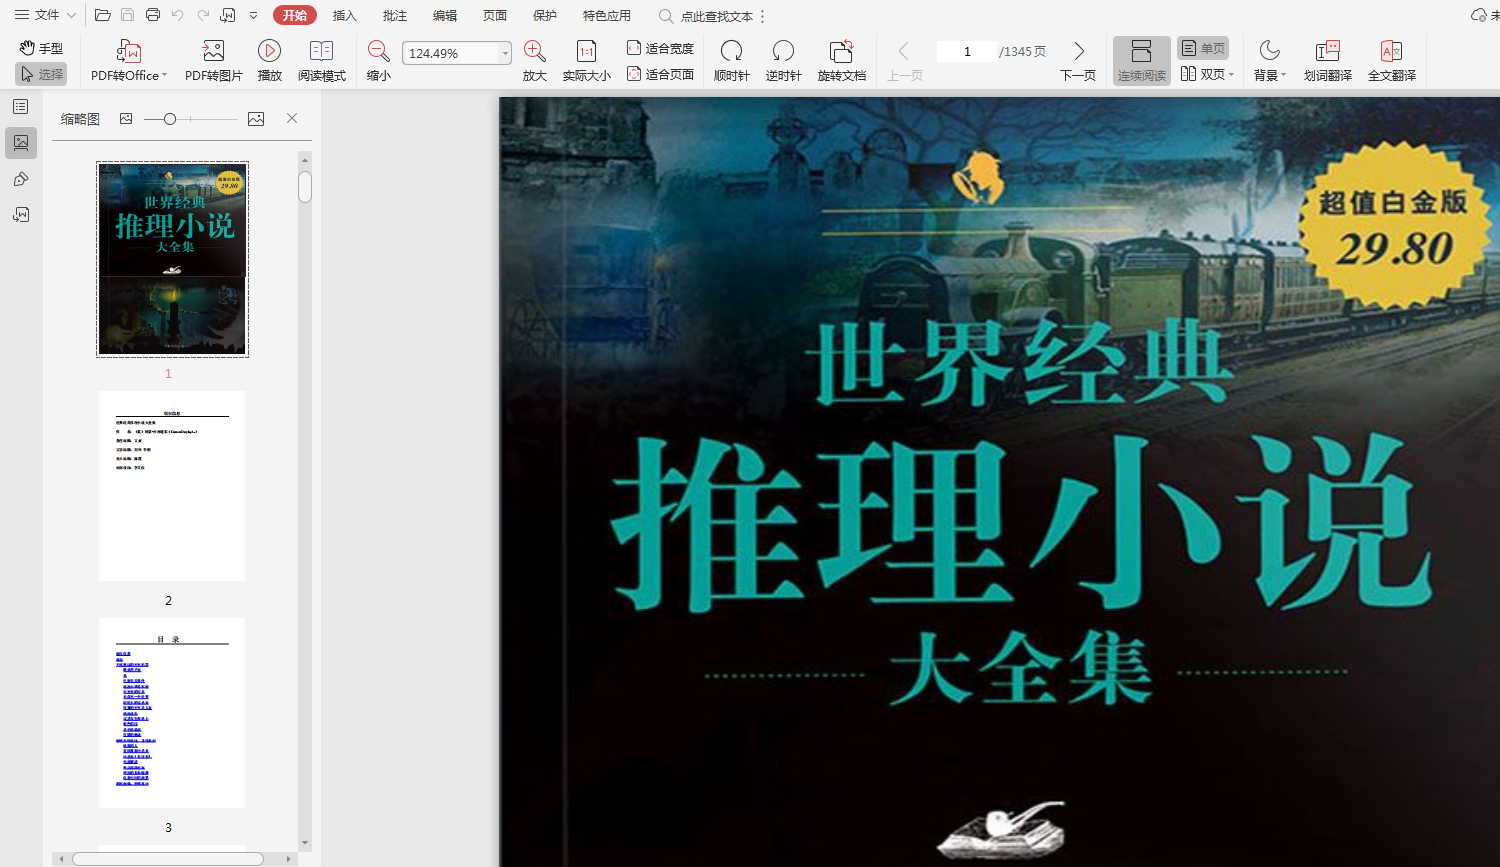The image size is (1500, 867).
Task: Go to previous page with 上一页
Action: [x=904, y=60]
